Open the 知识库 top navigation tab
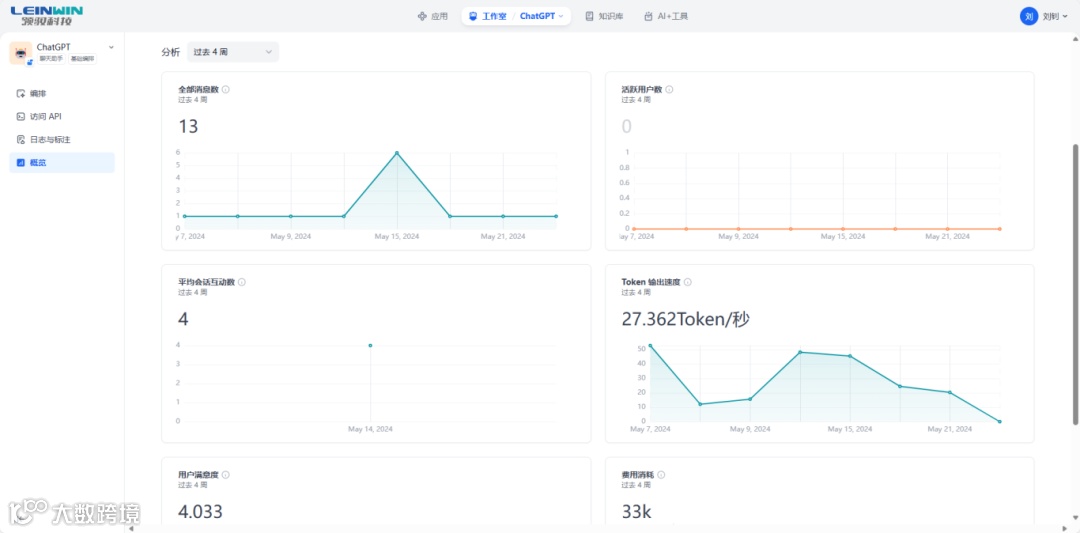This screenshot has height=533, width=1080. (x=604, y=16)
